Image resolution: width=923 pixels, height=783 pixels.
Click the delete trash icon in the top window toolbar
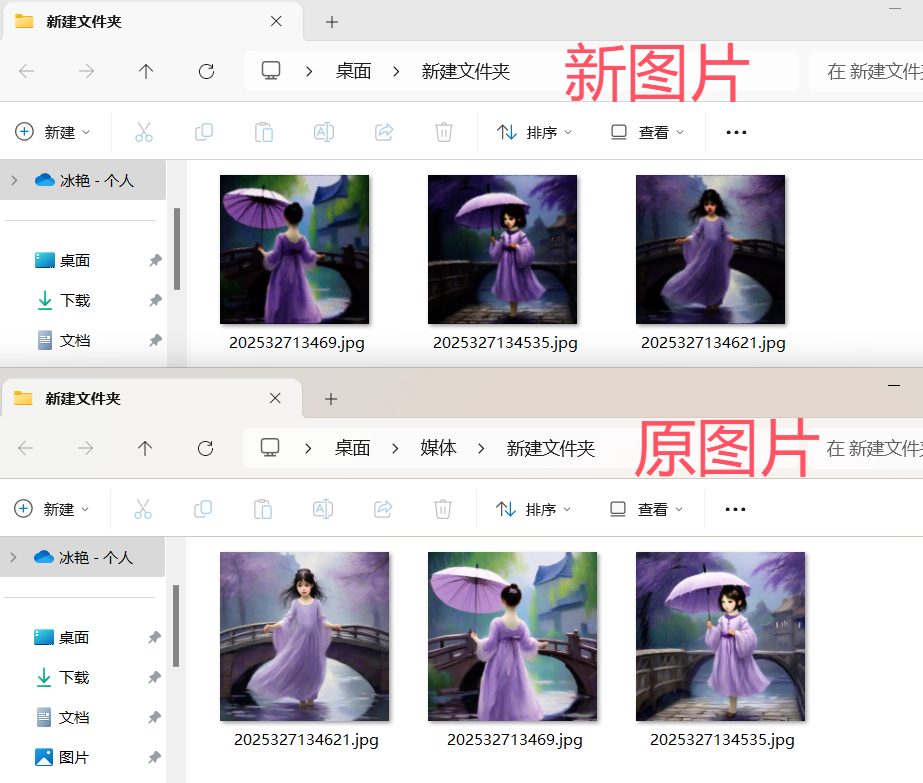point(444,132)
